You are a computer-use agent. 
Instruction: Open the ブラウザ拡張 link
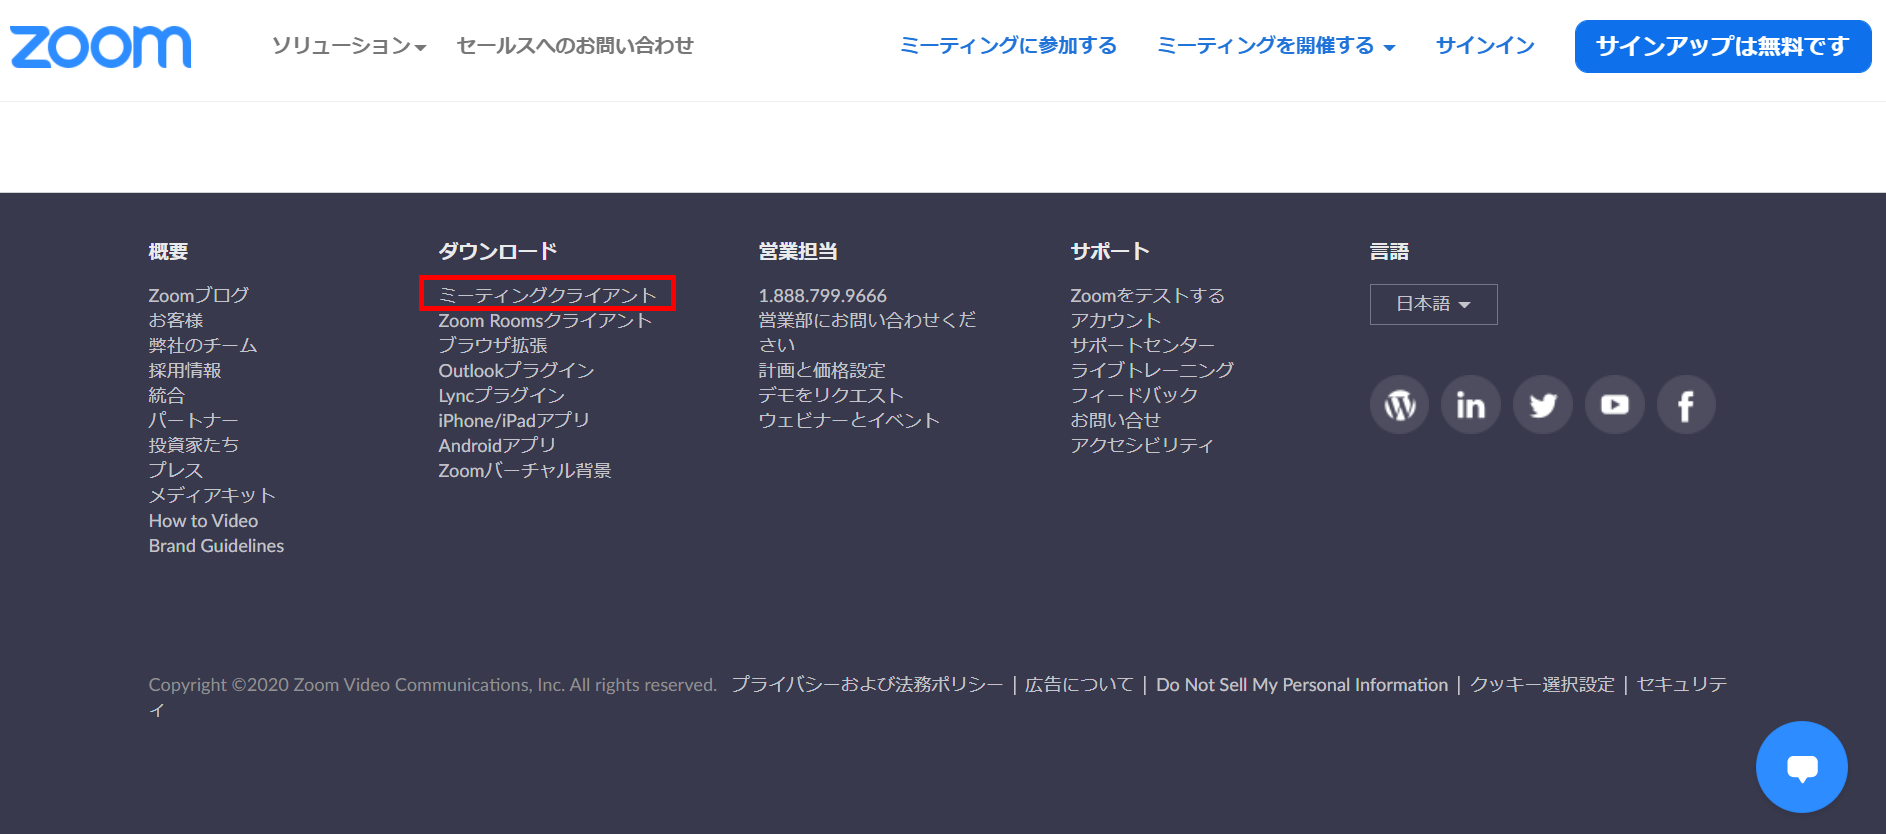[493, 345]
